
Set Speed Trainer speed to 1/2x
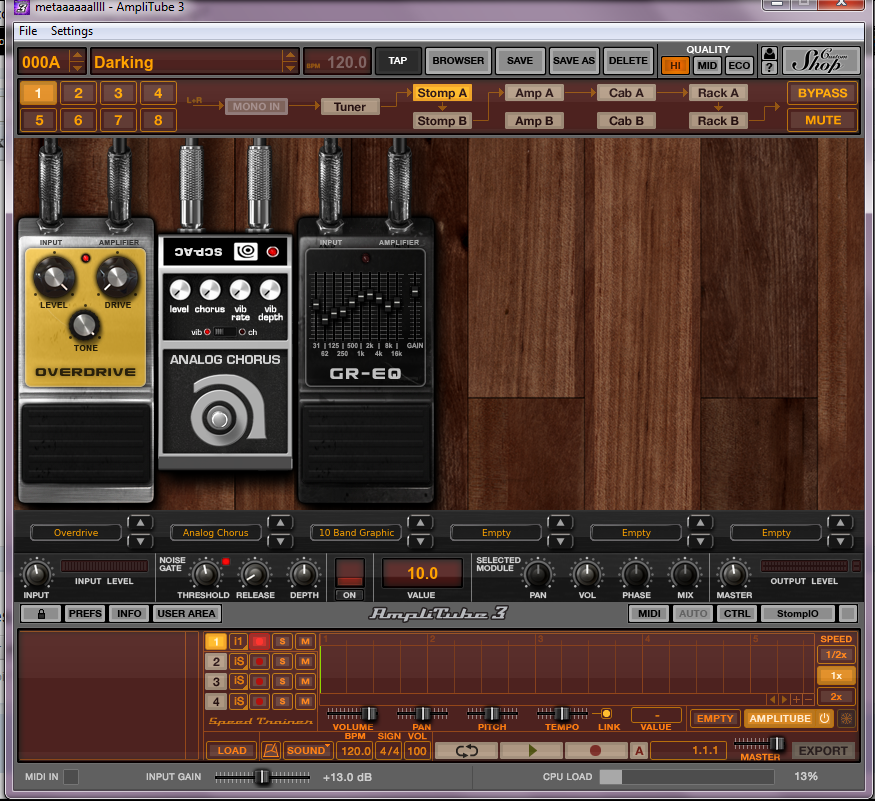836,655
